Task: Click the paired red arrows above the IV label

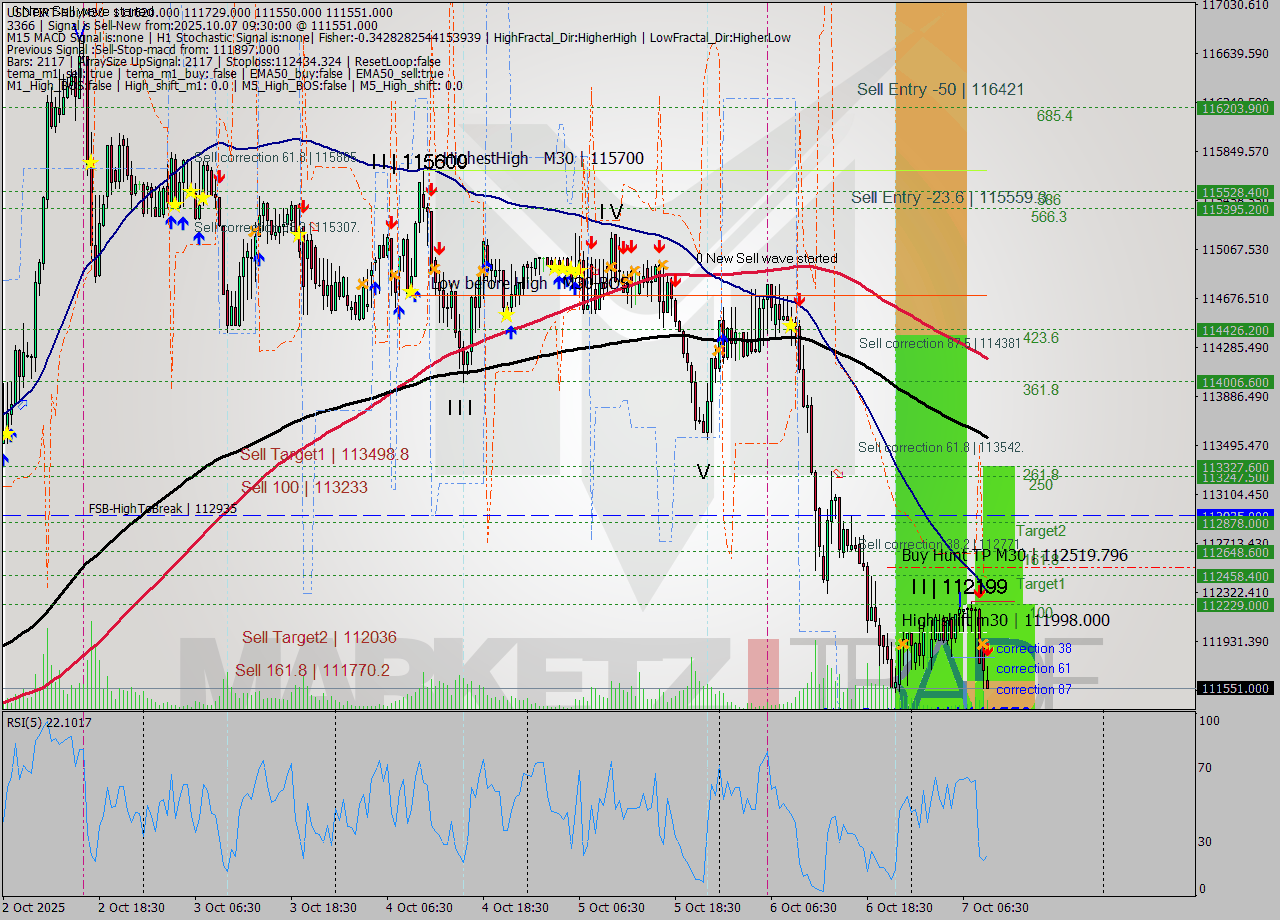Action: pos(626,245)
